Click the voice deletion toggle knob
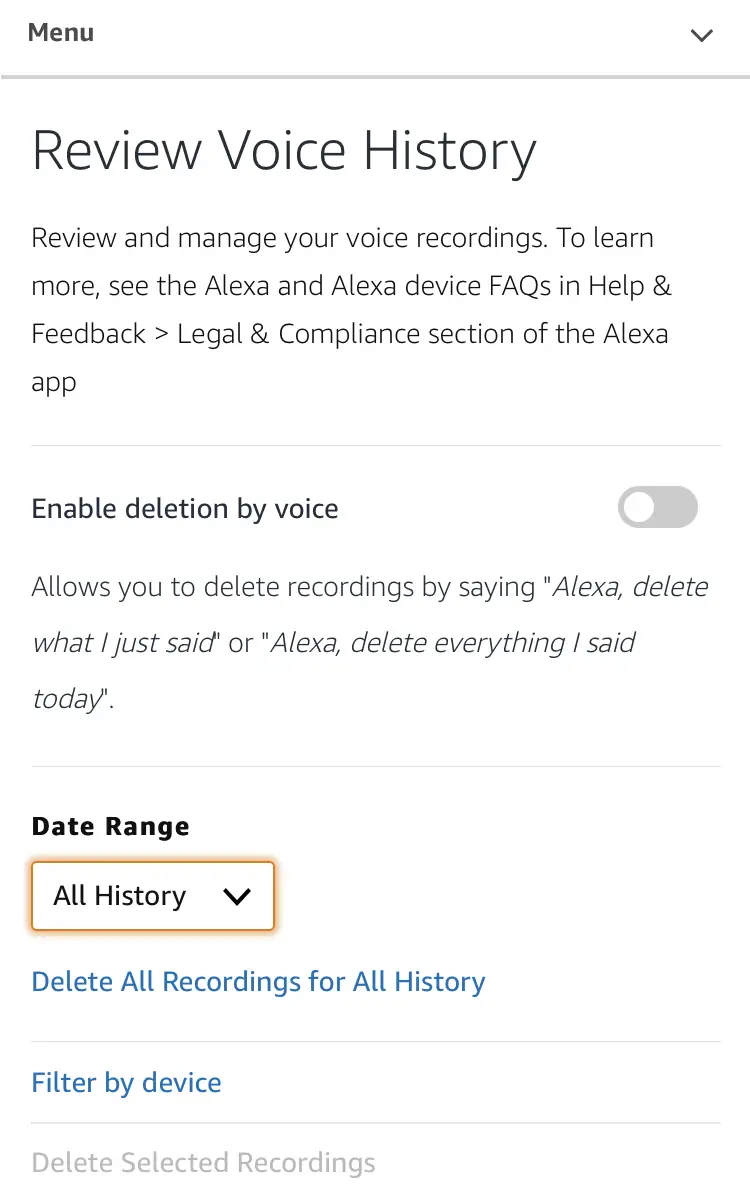Image resolution: width=750 pixels, height=1204 pixels. point(637,507)
